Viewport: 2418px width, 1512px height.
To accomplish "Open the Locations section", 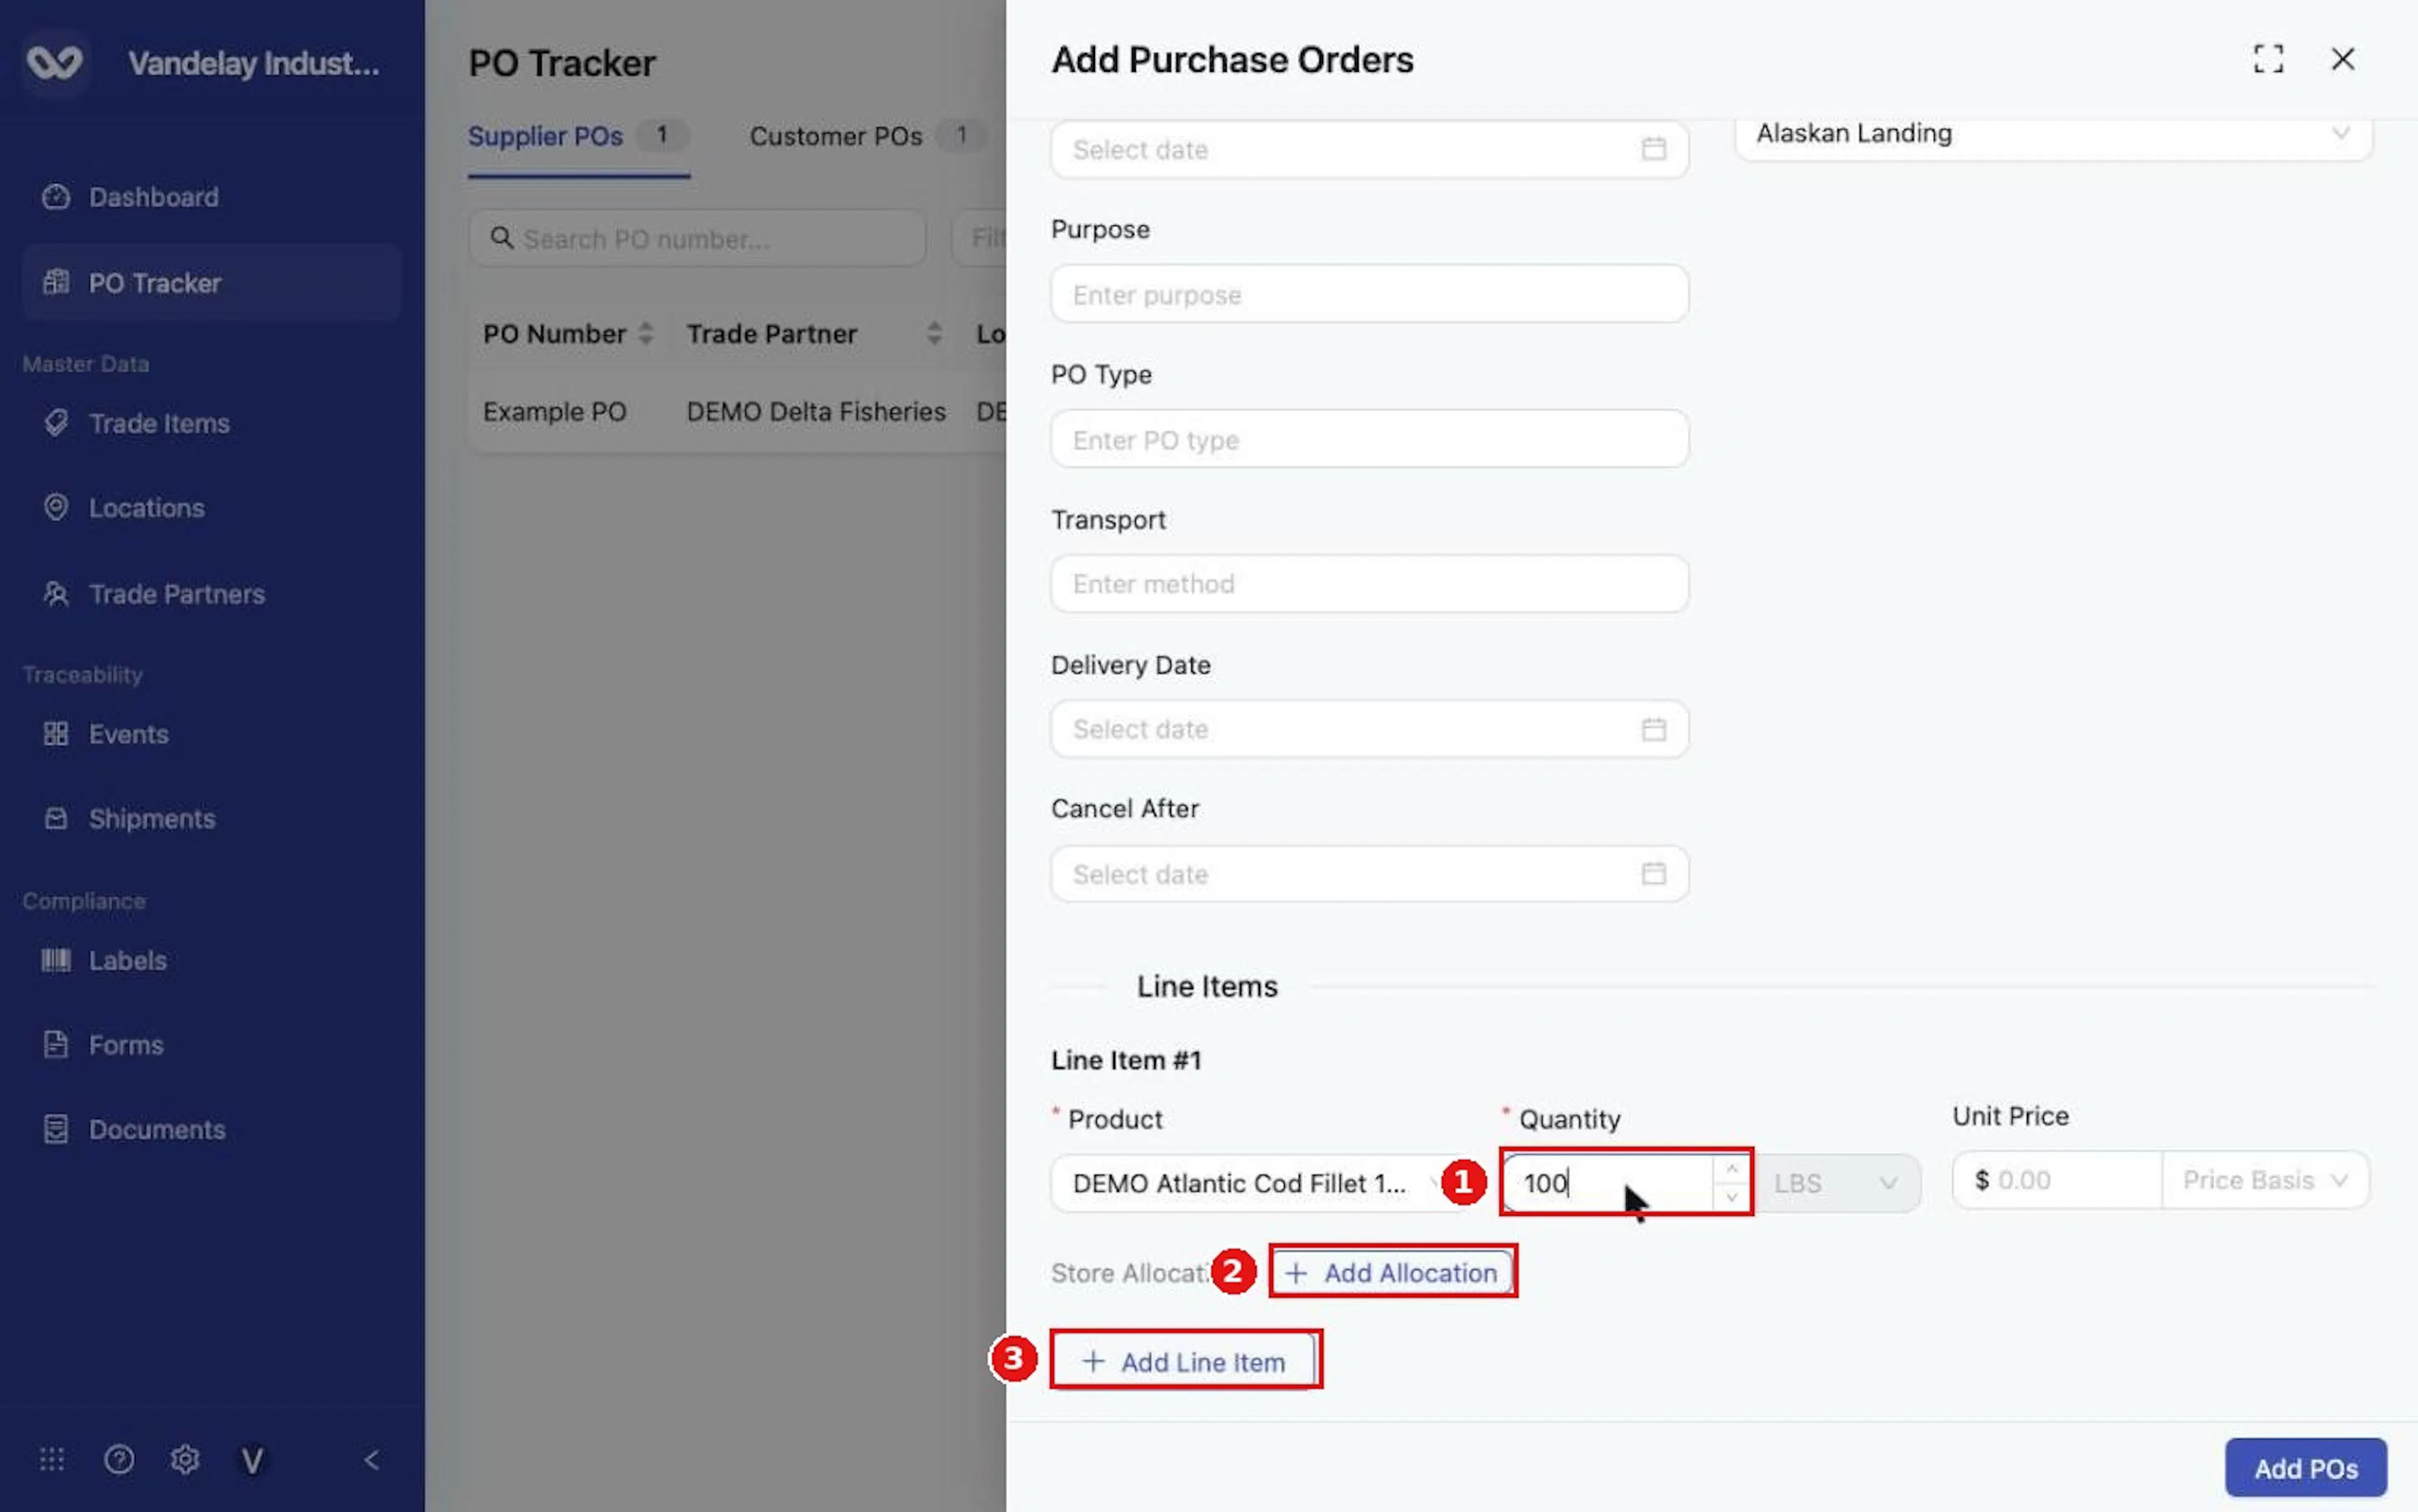I will [x=211, y=508].
